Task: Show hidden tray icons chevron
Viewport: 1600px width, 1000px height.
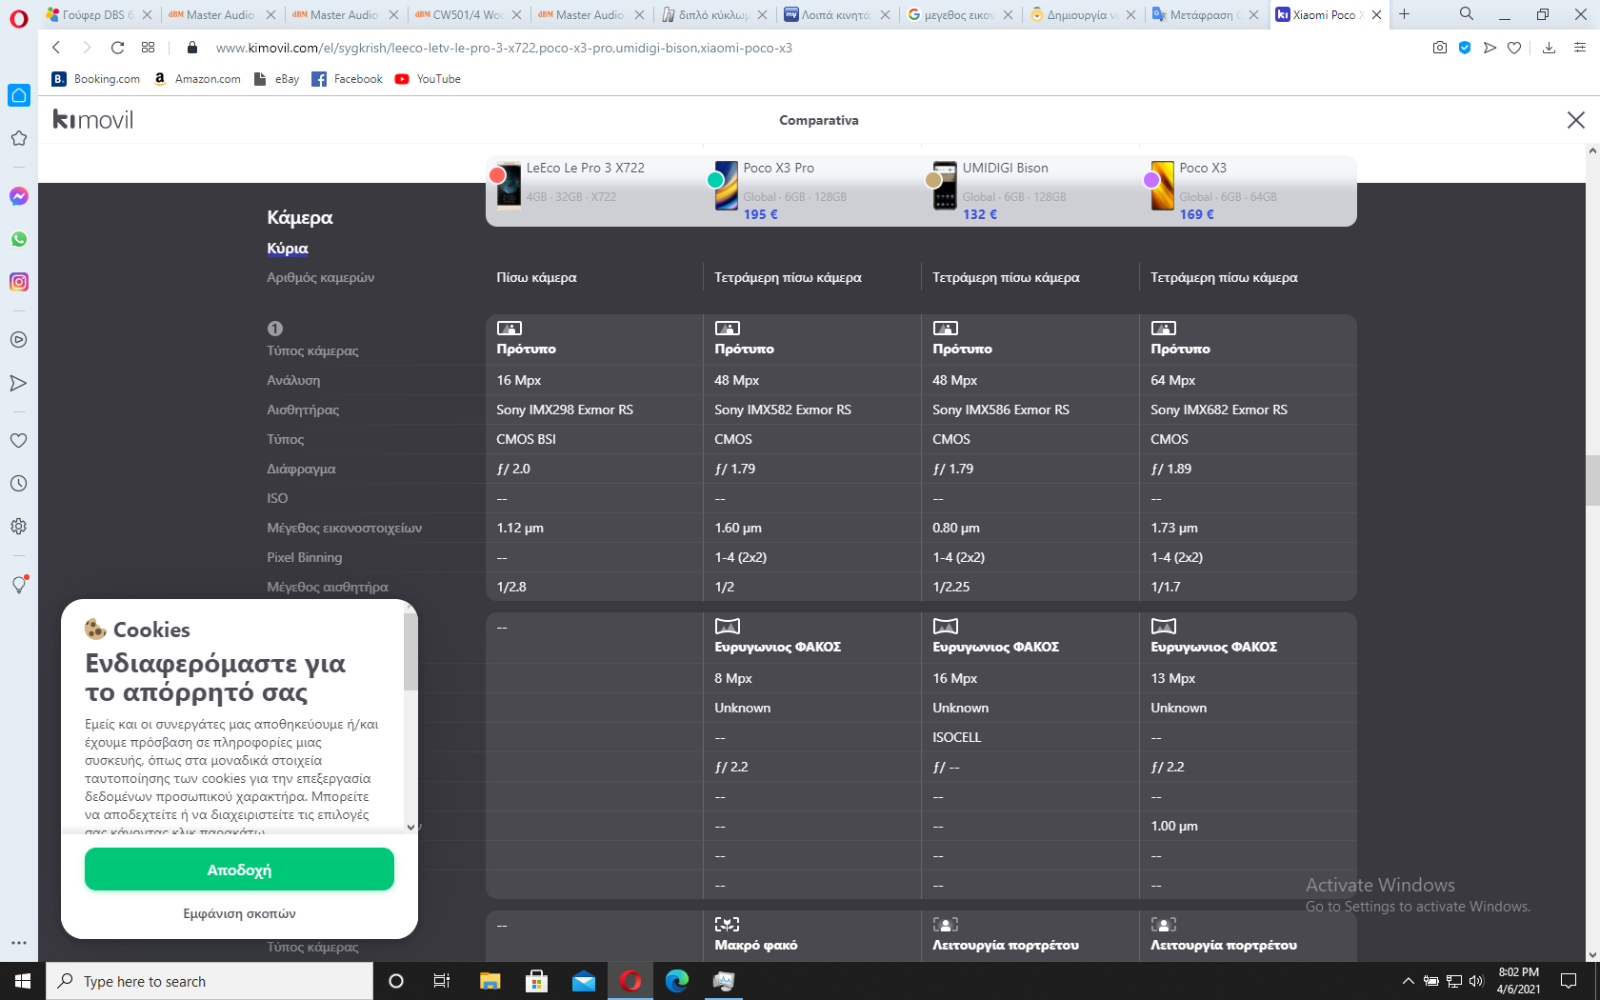Action: tap(1408, 981)
